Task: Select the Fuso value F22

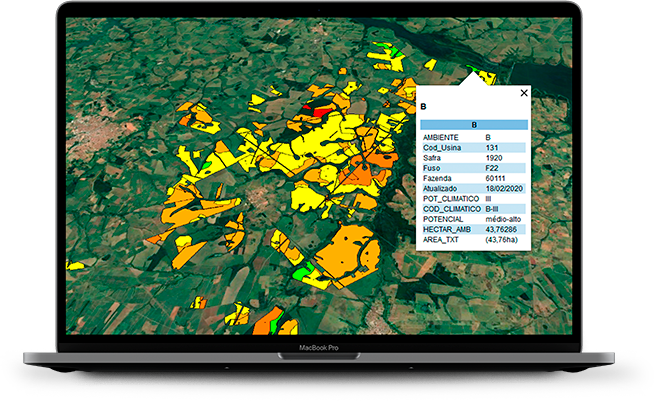Action: [492, 168]
